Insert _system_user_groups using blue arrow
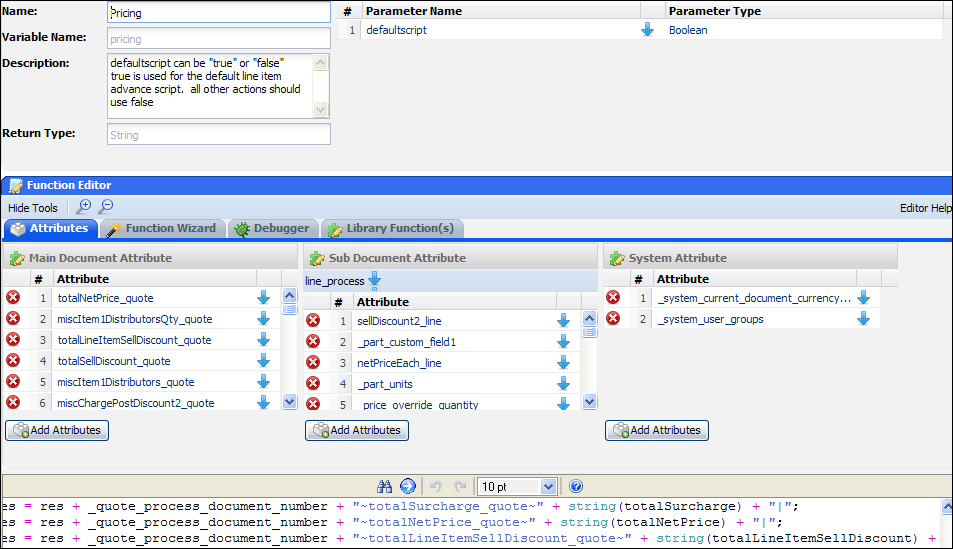953x549 pixels. click(864, 319)
